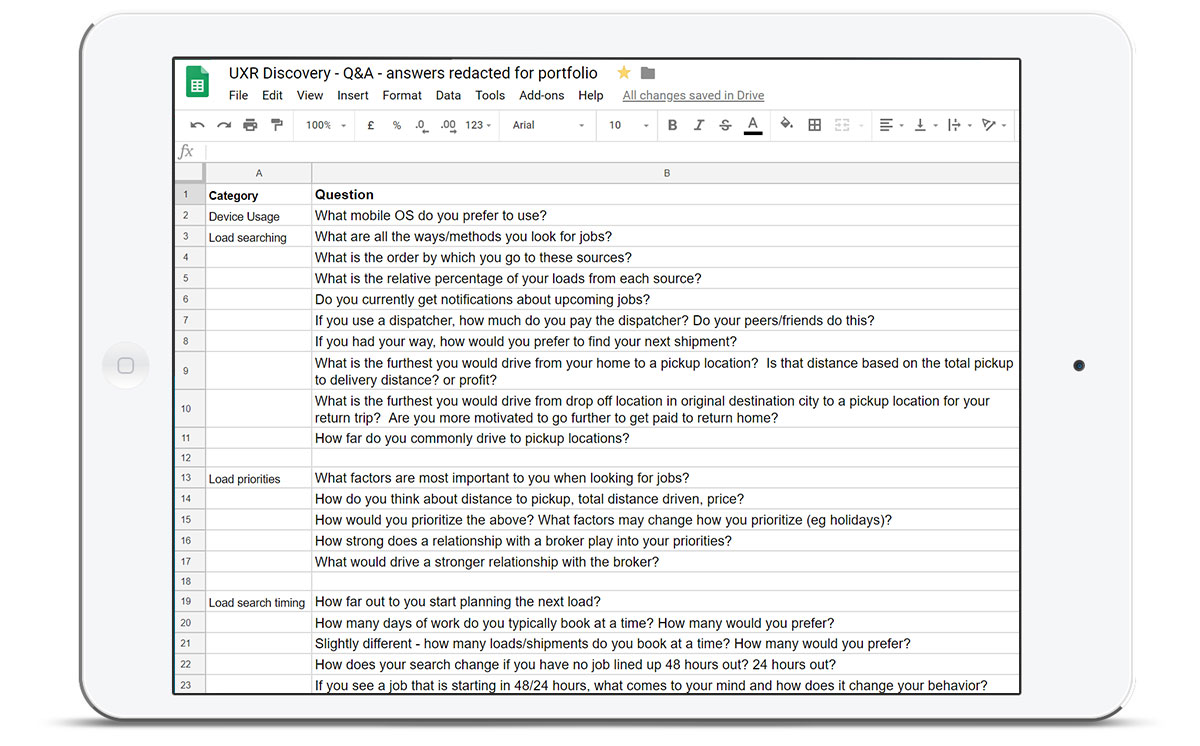Select row 12 header
This screenshot has height=746, width=1200.
pos(190,458)
